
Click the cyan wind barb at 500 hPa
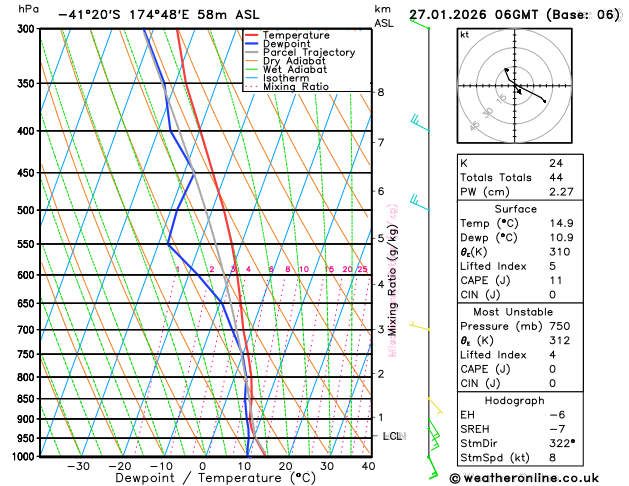coord(420,202)
